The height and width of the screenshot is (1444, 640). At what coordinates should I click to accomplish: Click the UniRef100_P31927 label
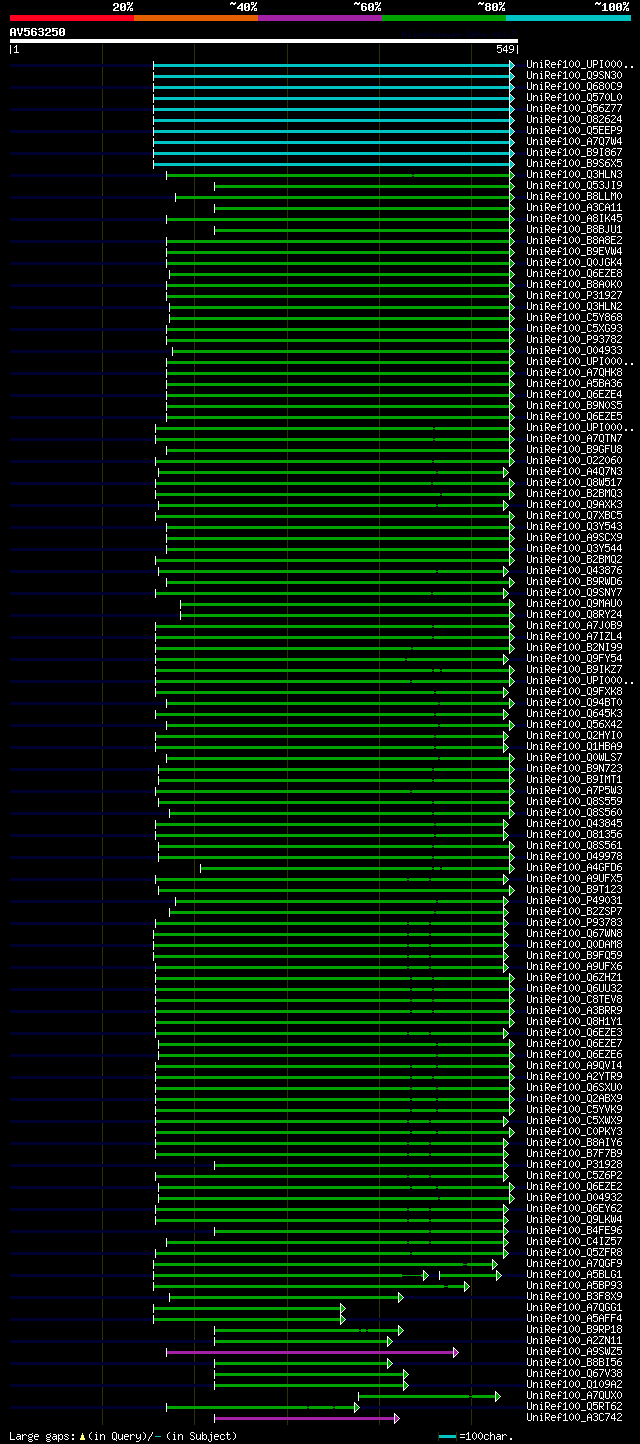tap(574, 295)
